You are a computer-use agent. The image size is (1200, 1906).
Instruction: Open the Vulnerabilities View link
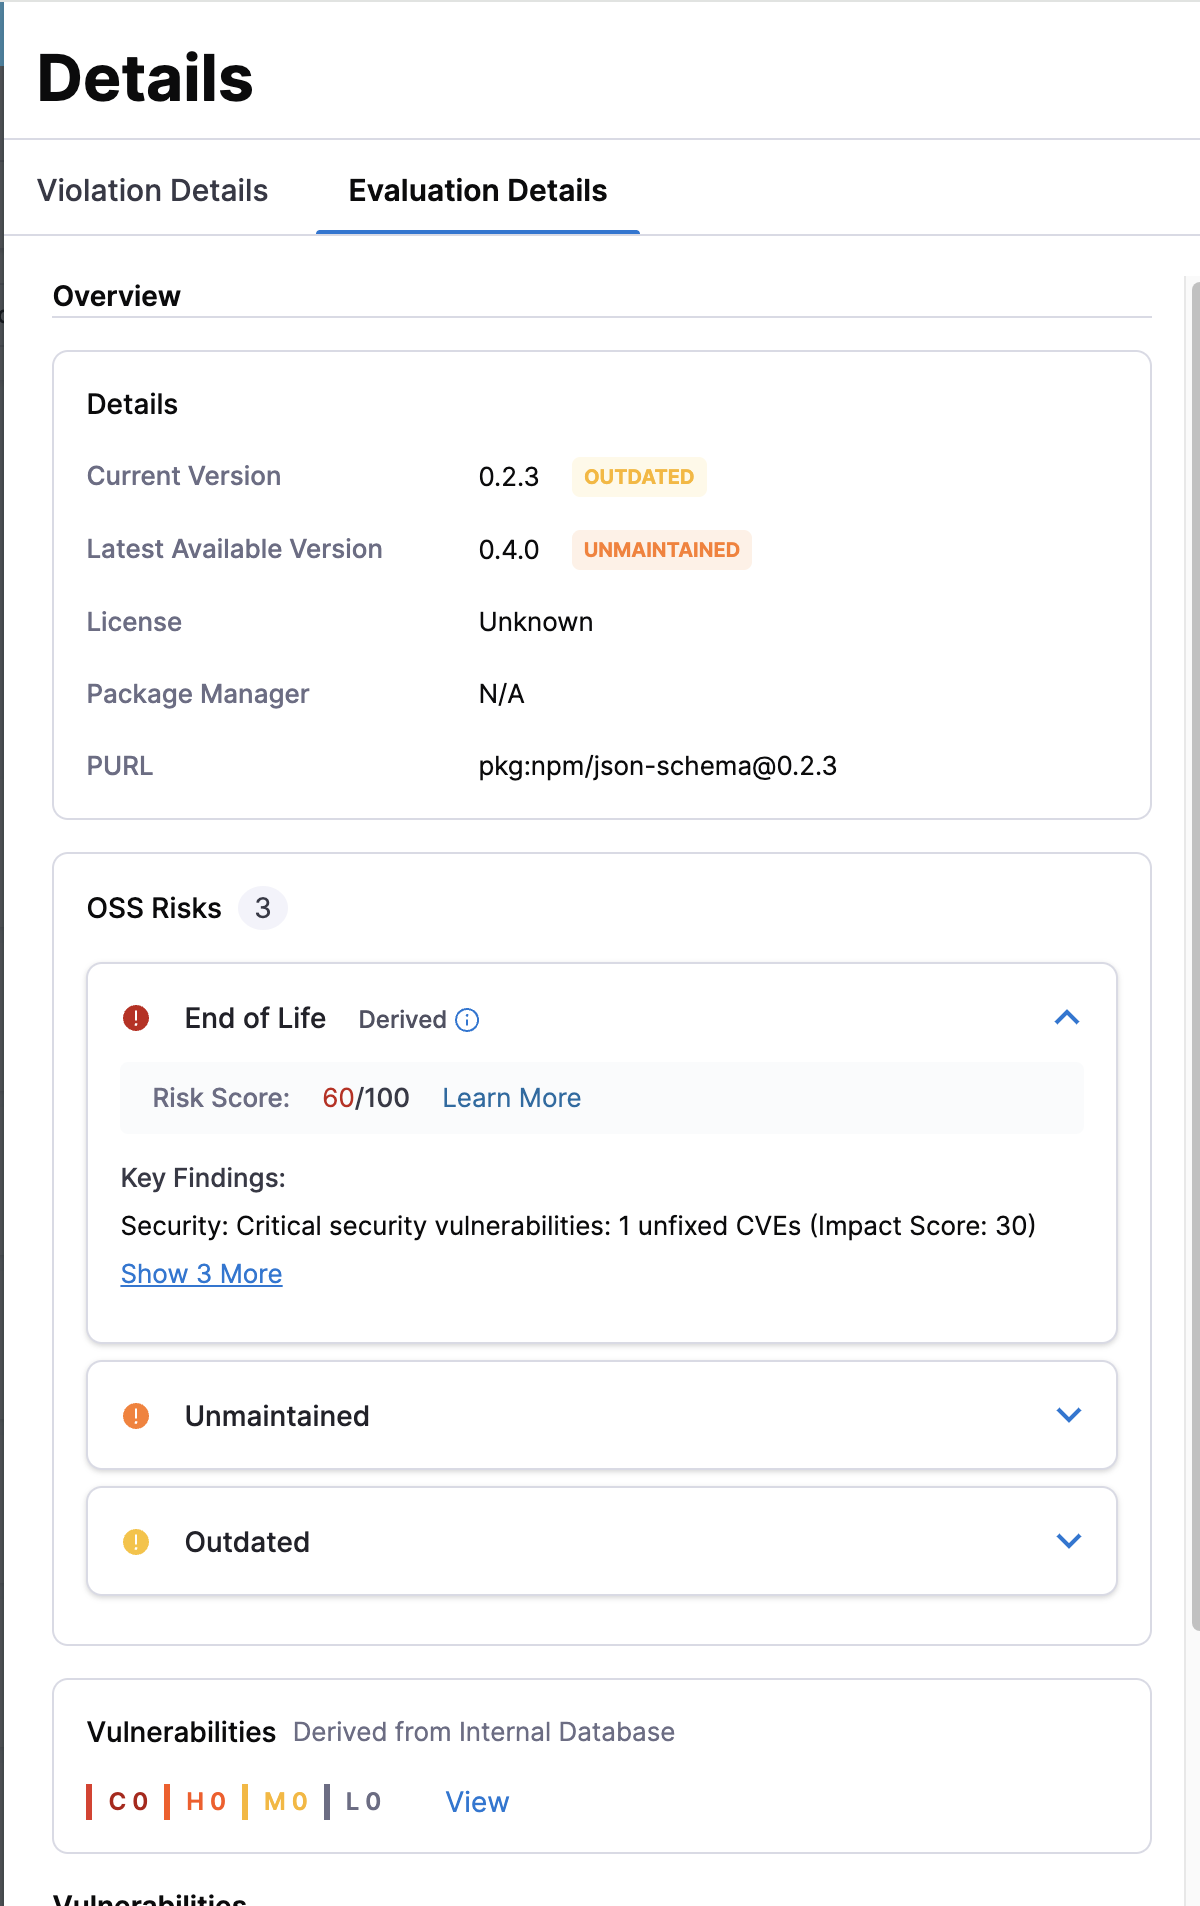pos(477,1802)
